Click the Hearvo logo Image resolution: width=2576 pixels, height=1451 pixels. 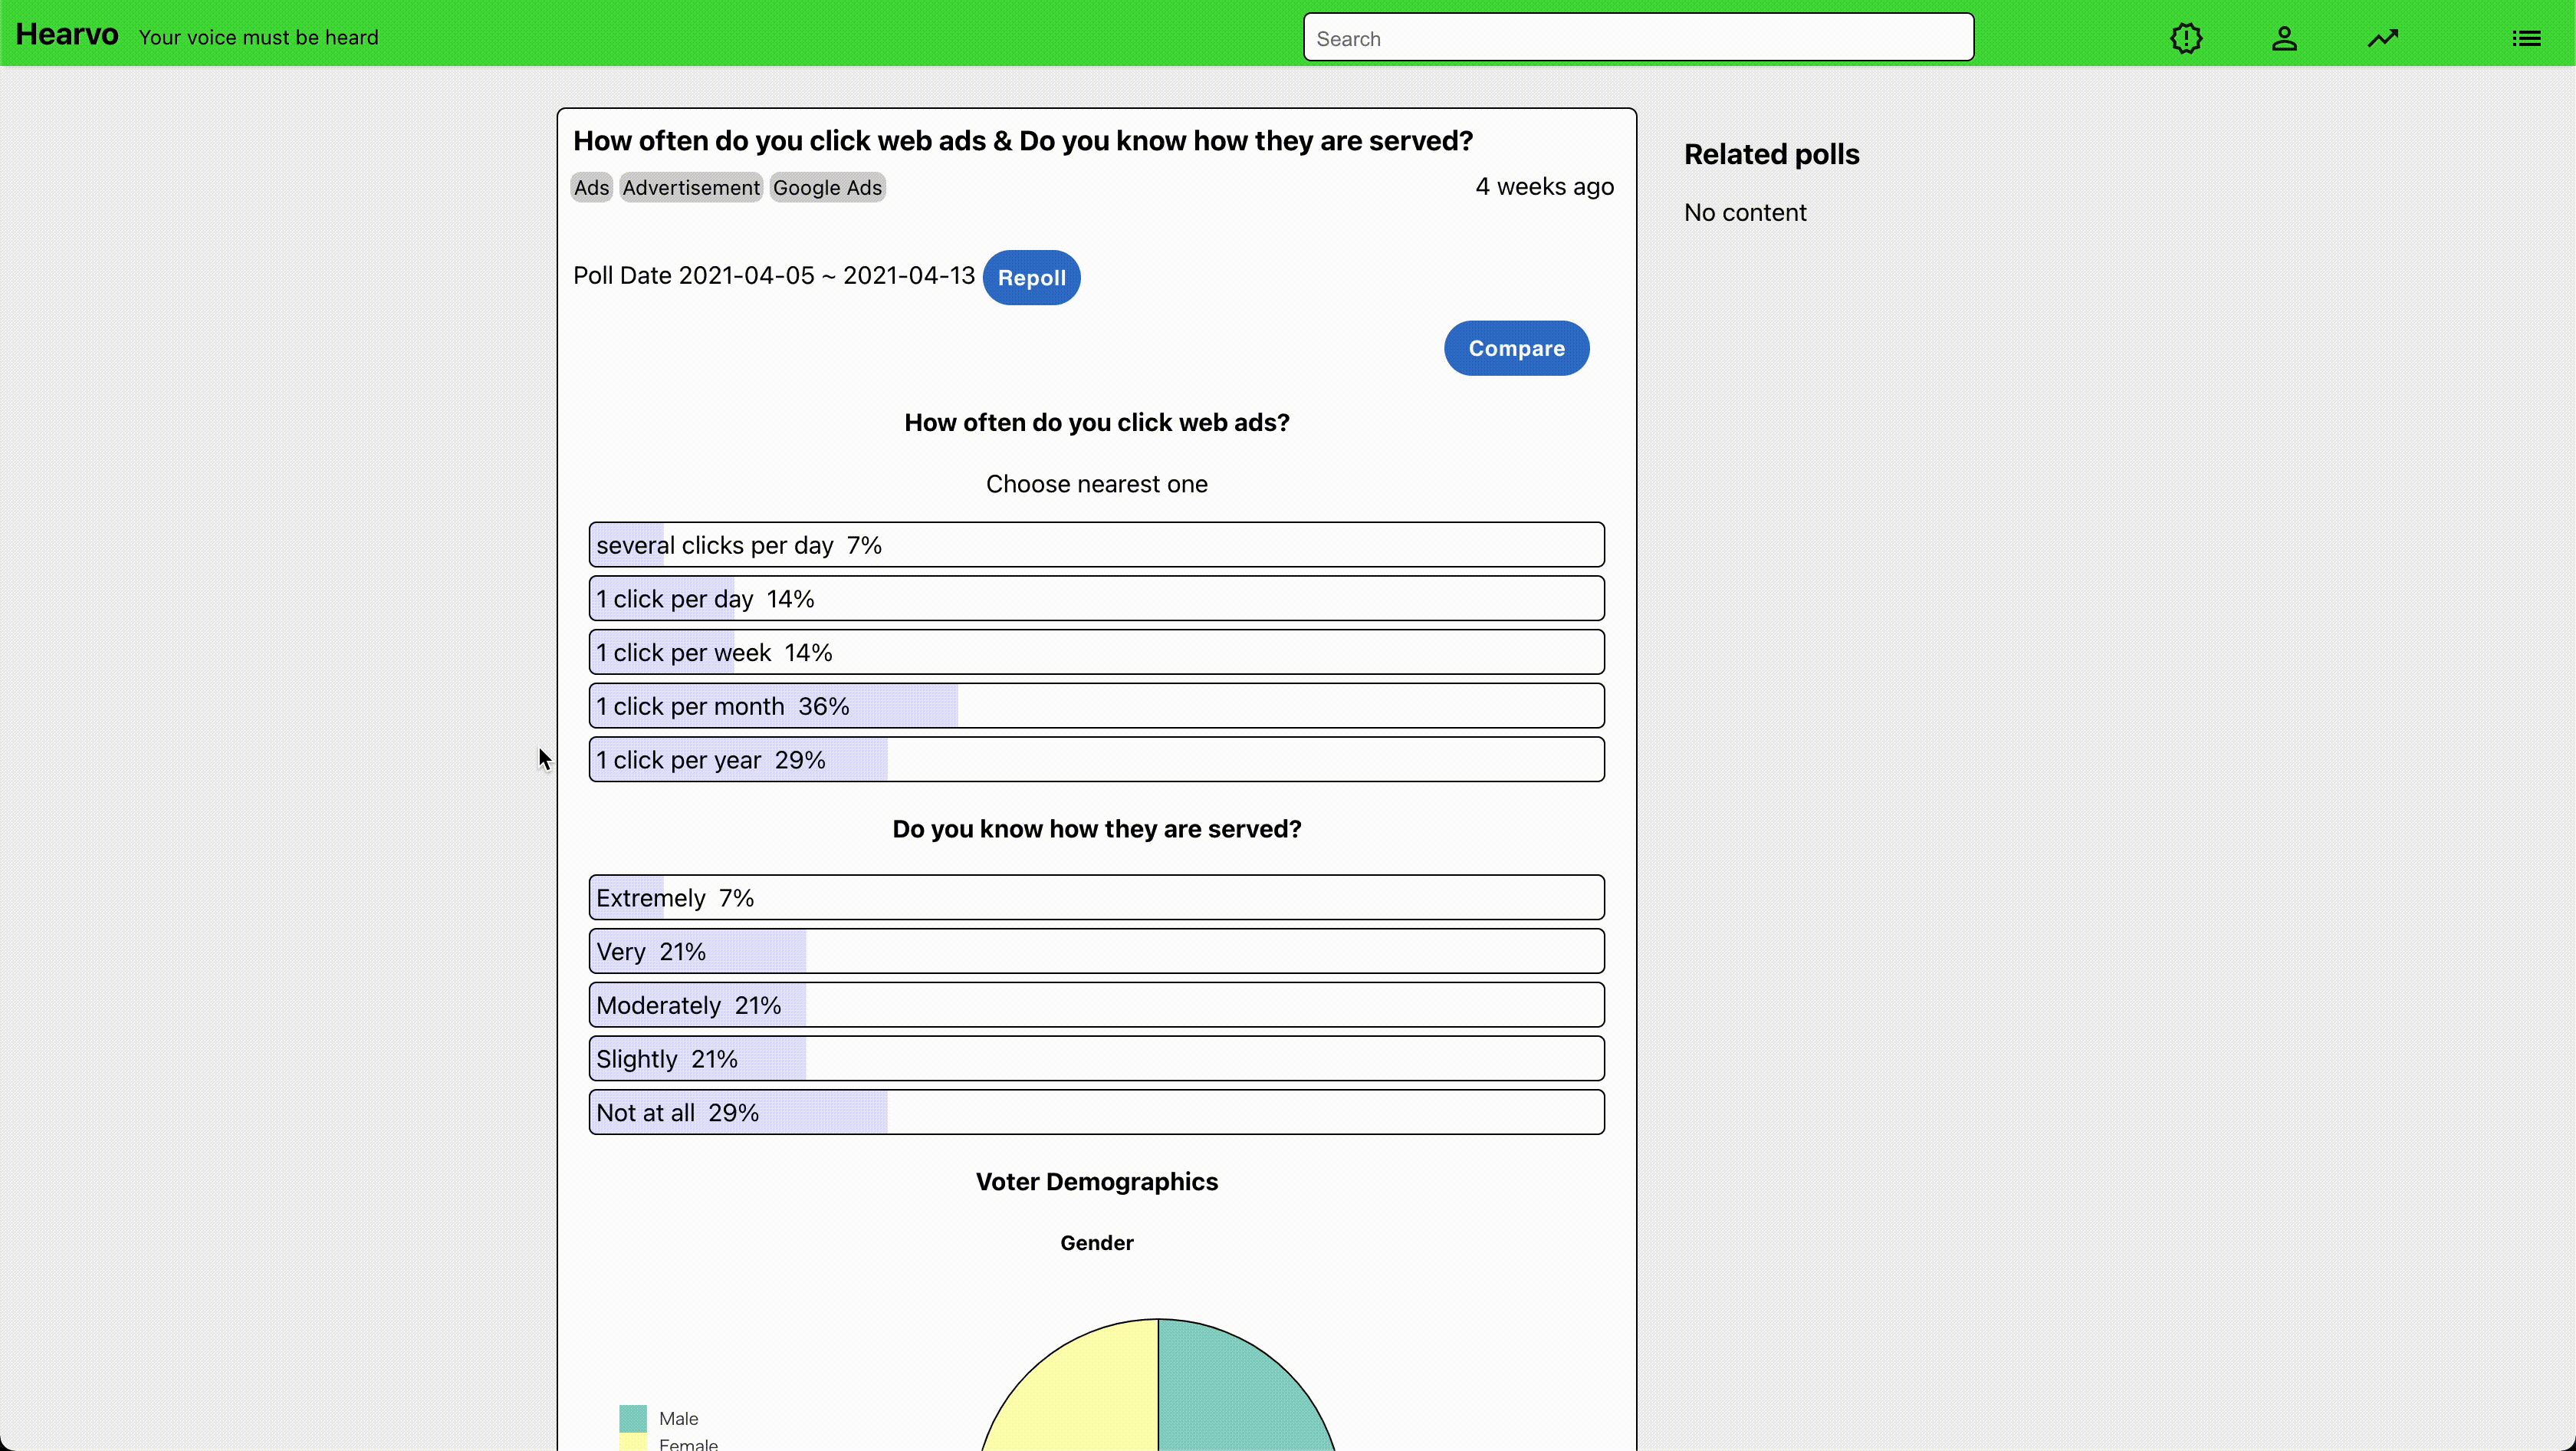point(67,35)
